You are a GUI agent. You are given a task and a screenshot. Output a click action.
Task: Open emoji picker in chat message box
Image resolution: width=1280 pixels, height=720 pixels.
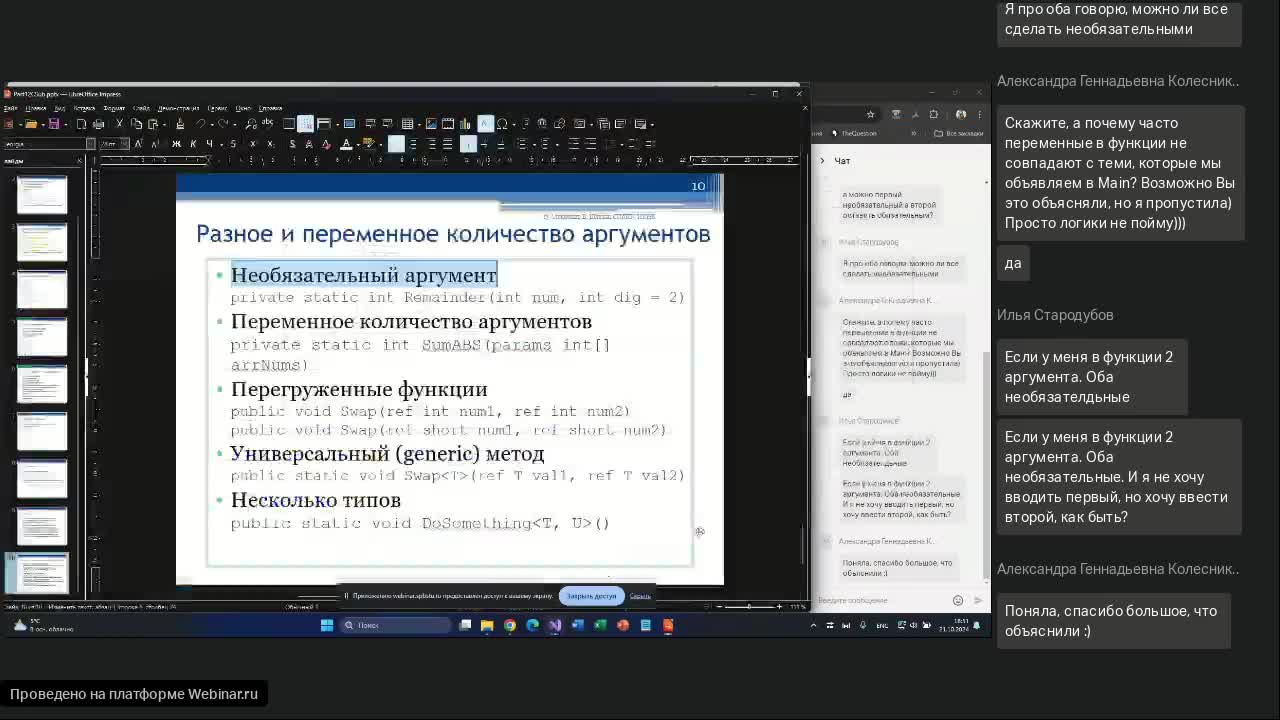[x=958, y=600]
